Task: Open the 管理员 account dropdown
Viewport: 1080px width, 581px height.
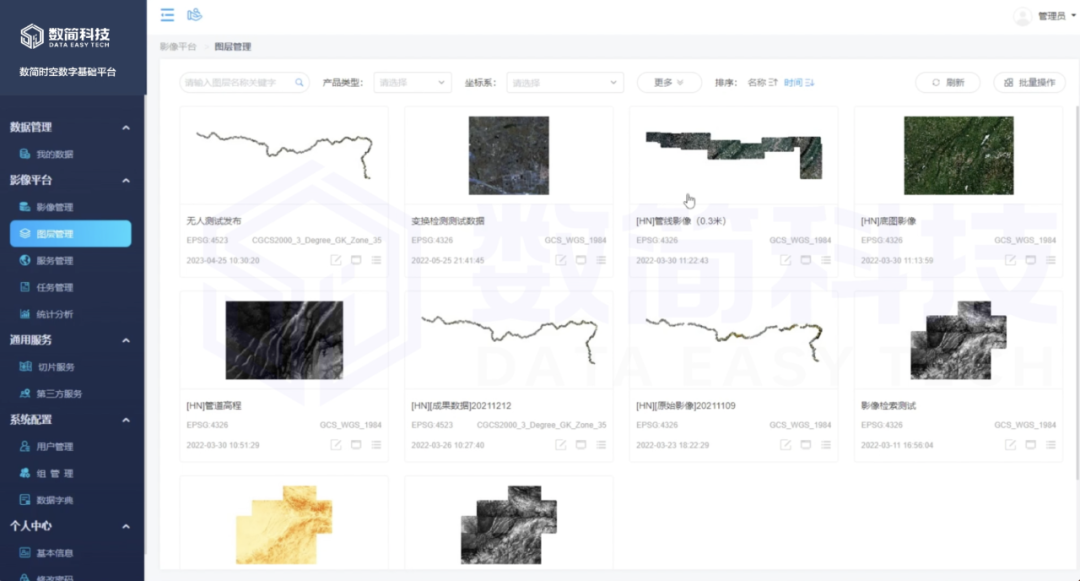Action: coord(1057,16)
